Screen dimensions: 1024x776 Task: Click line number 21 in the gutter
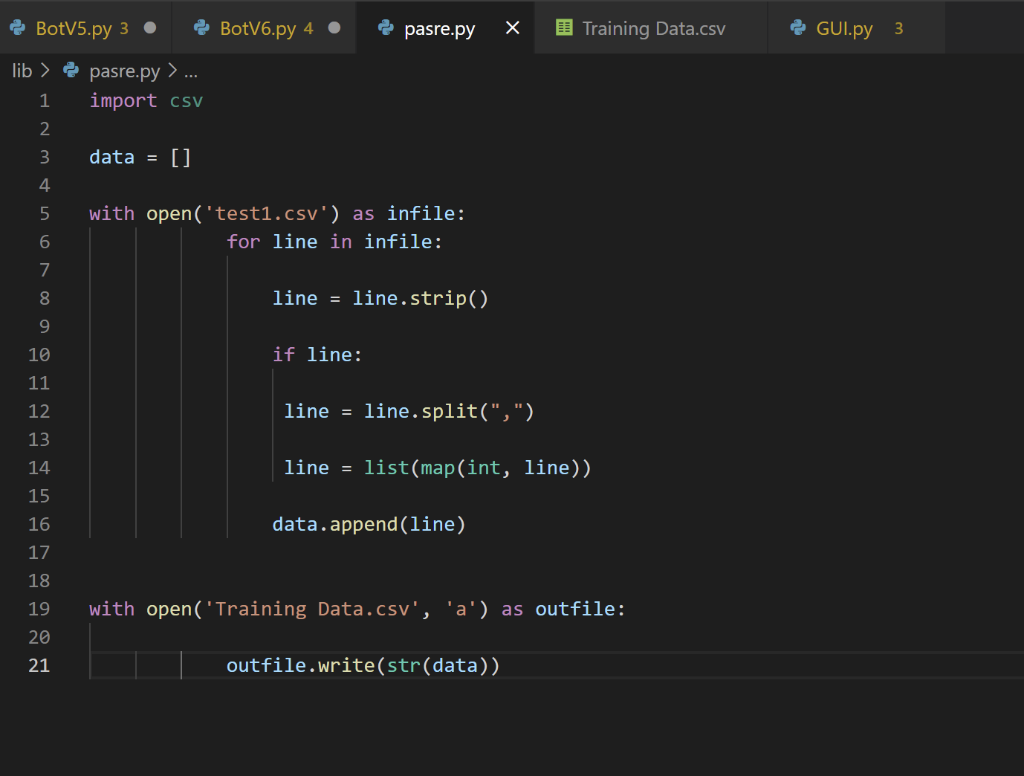tap(39, 666)
